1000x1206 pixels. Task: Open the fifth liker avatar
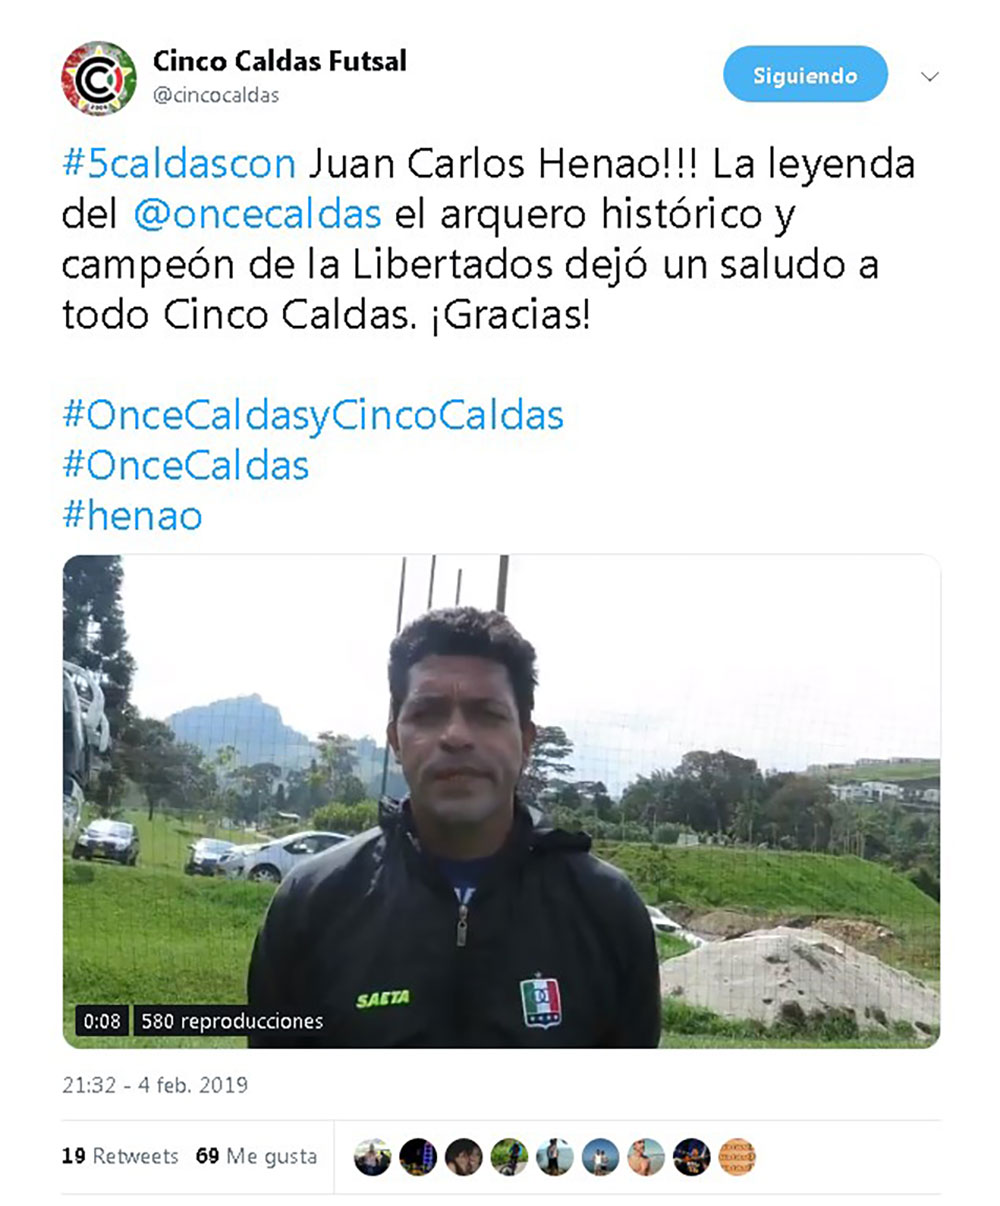(555, 1157)
